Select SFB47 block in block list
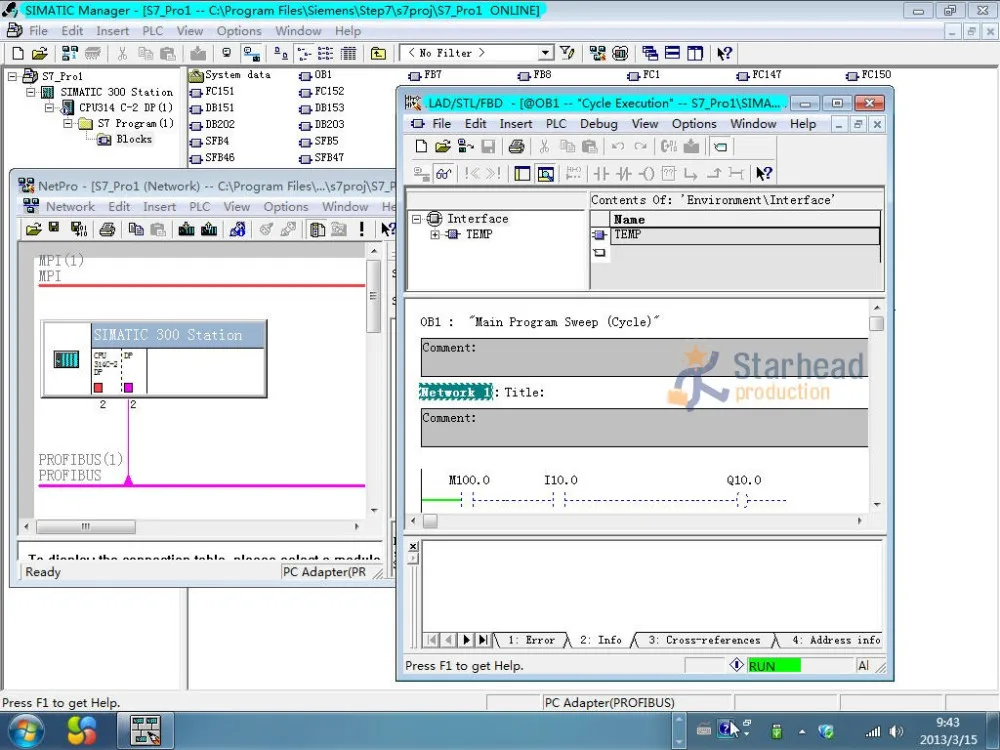 [x=322, y=158]
